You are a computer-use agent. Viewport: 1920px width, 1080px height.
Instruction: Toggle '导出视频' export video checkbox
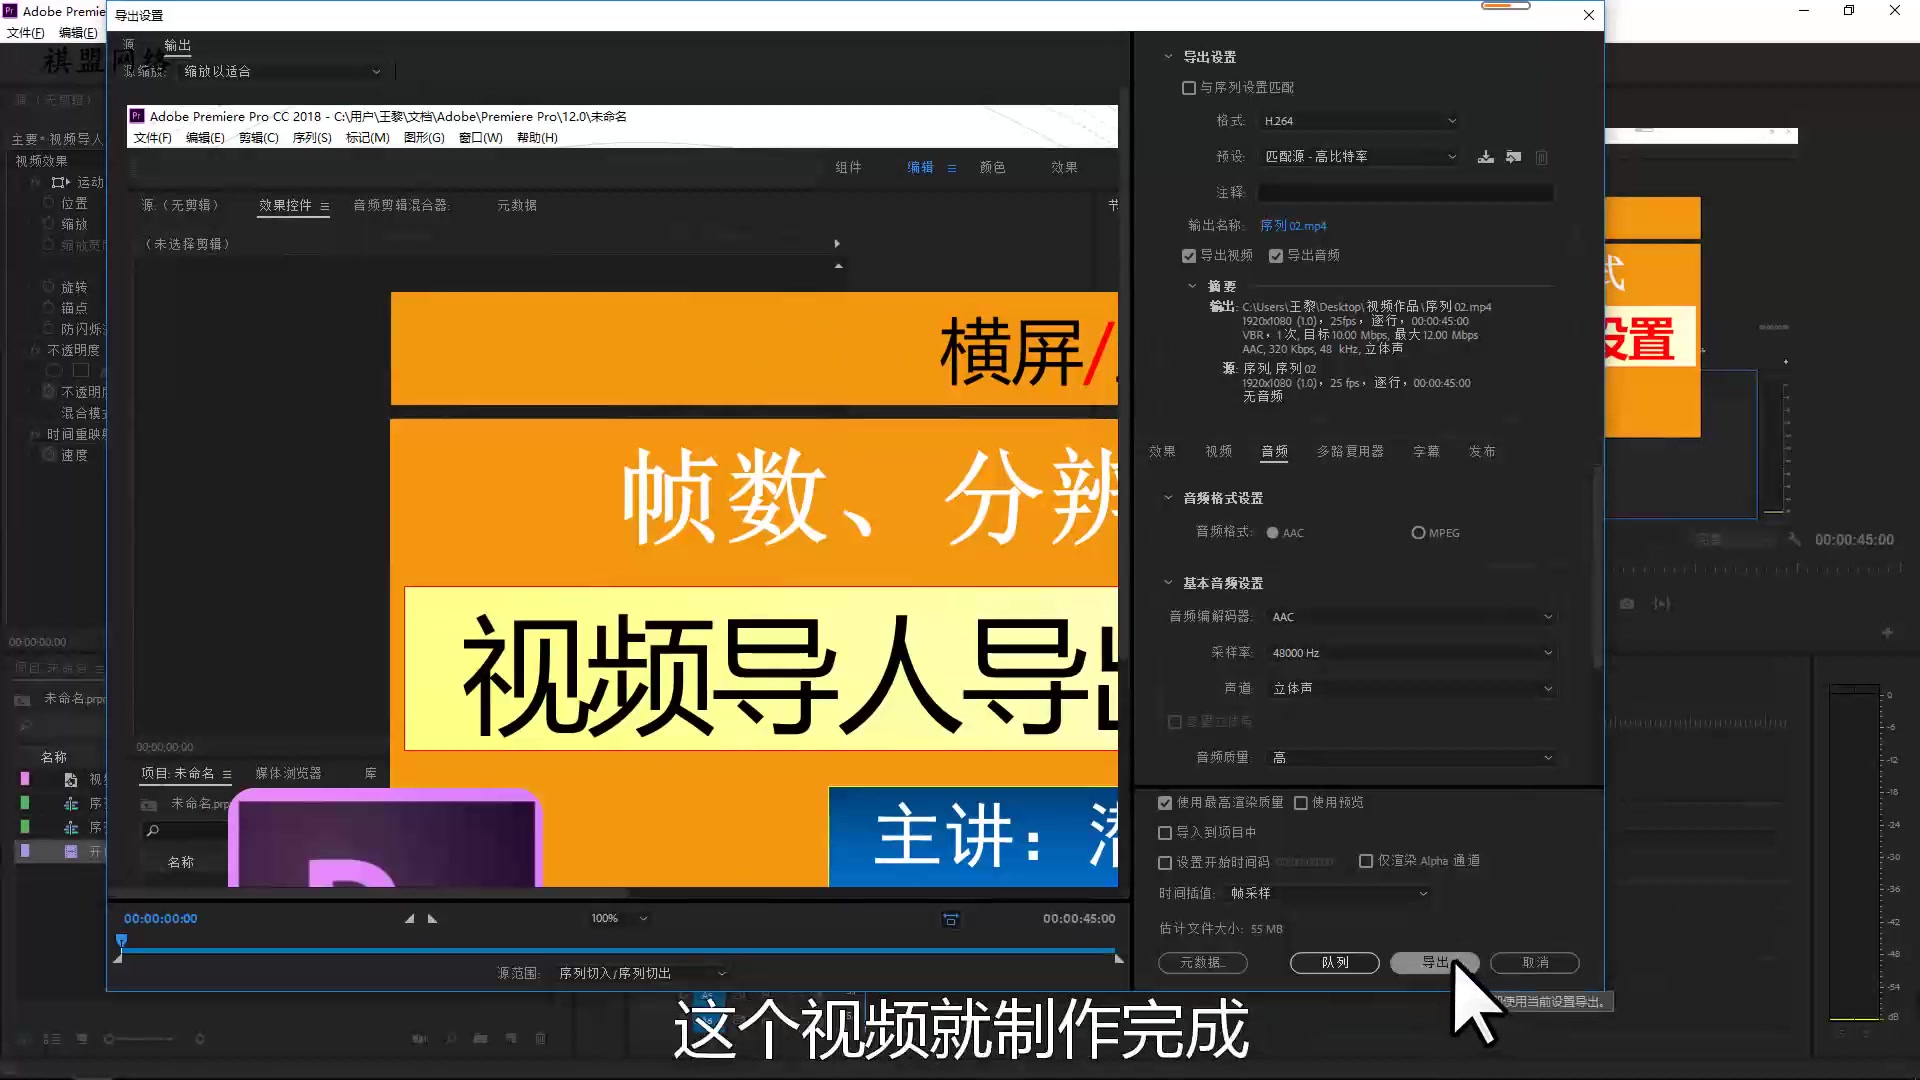tap(1189, 256)
